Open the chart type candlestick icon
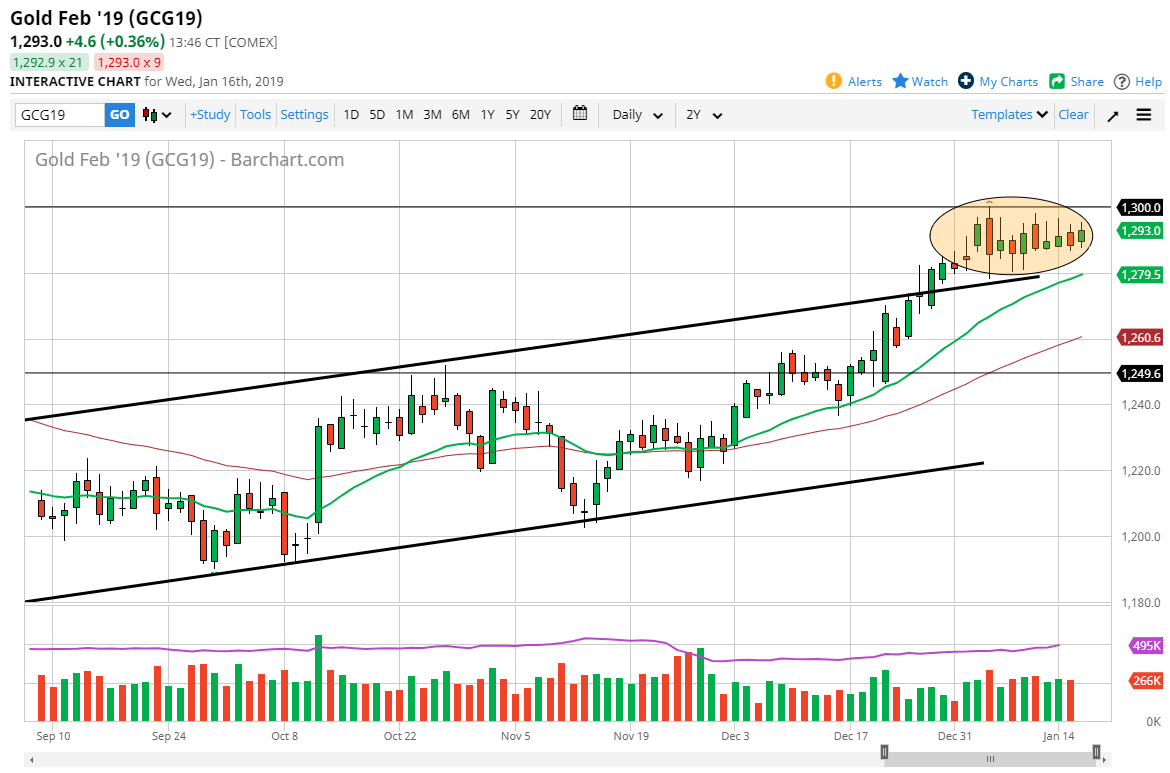 point(151,114)
